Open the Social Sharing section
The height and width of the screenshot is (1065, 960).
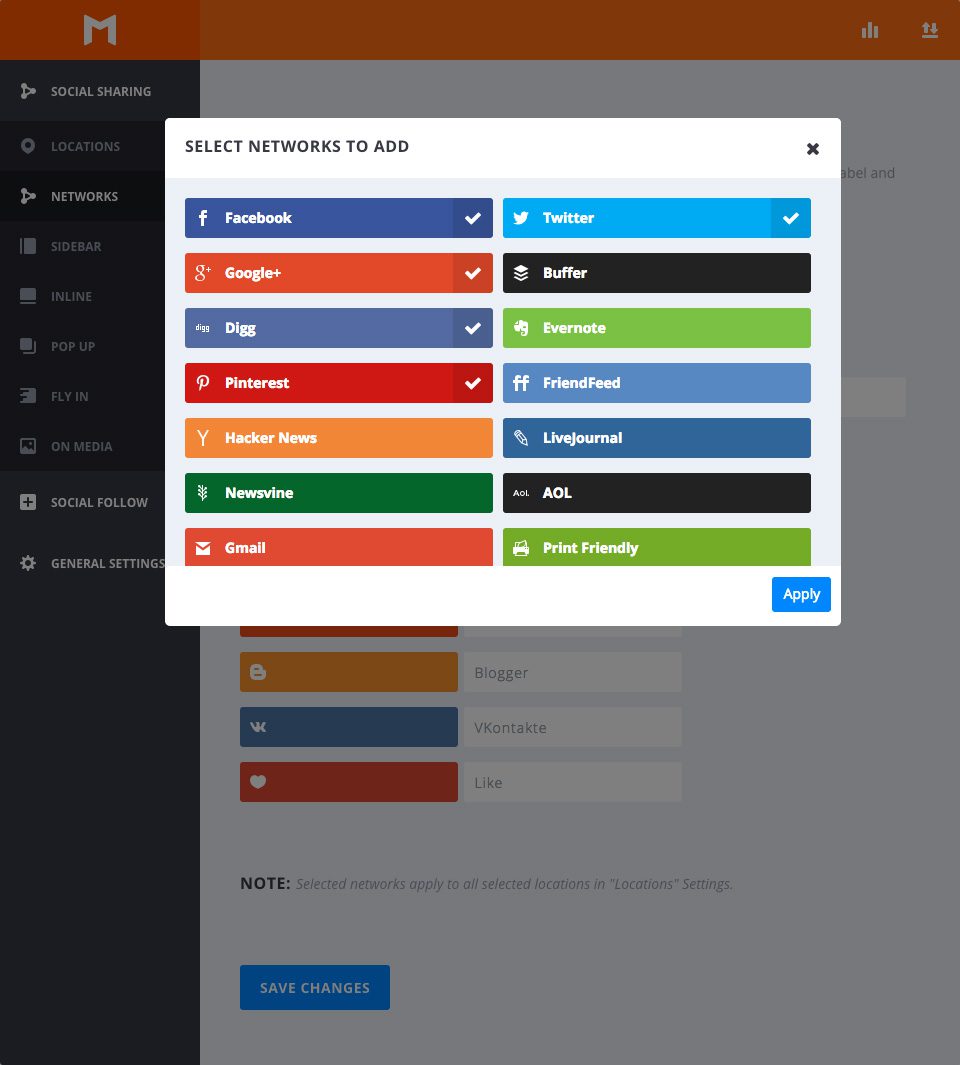100,91
